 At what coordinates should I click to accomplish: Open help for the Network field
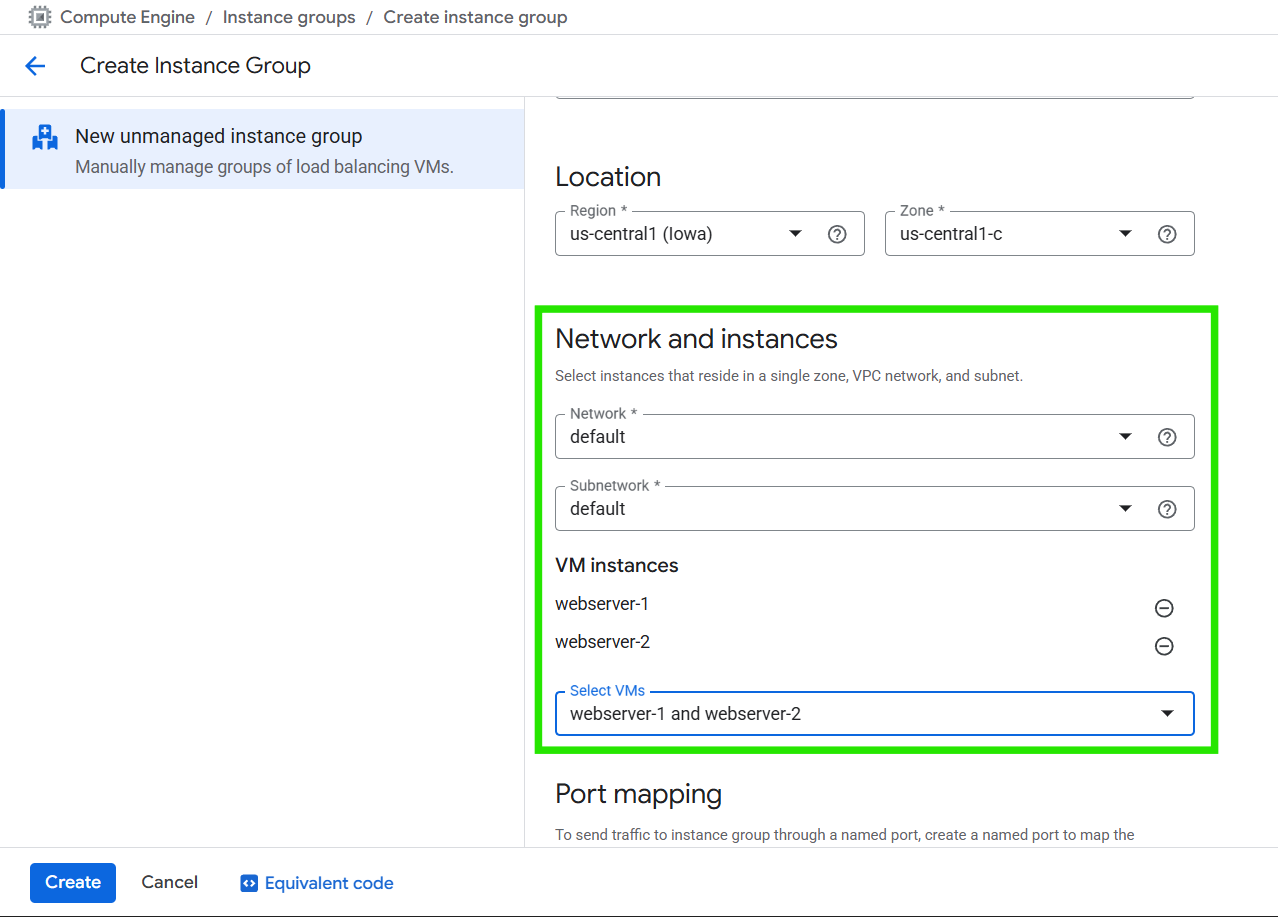point(1166,437)
